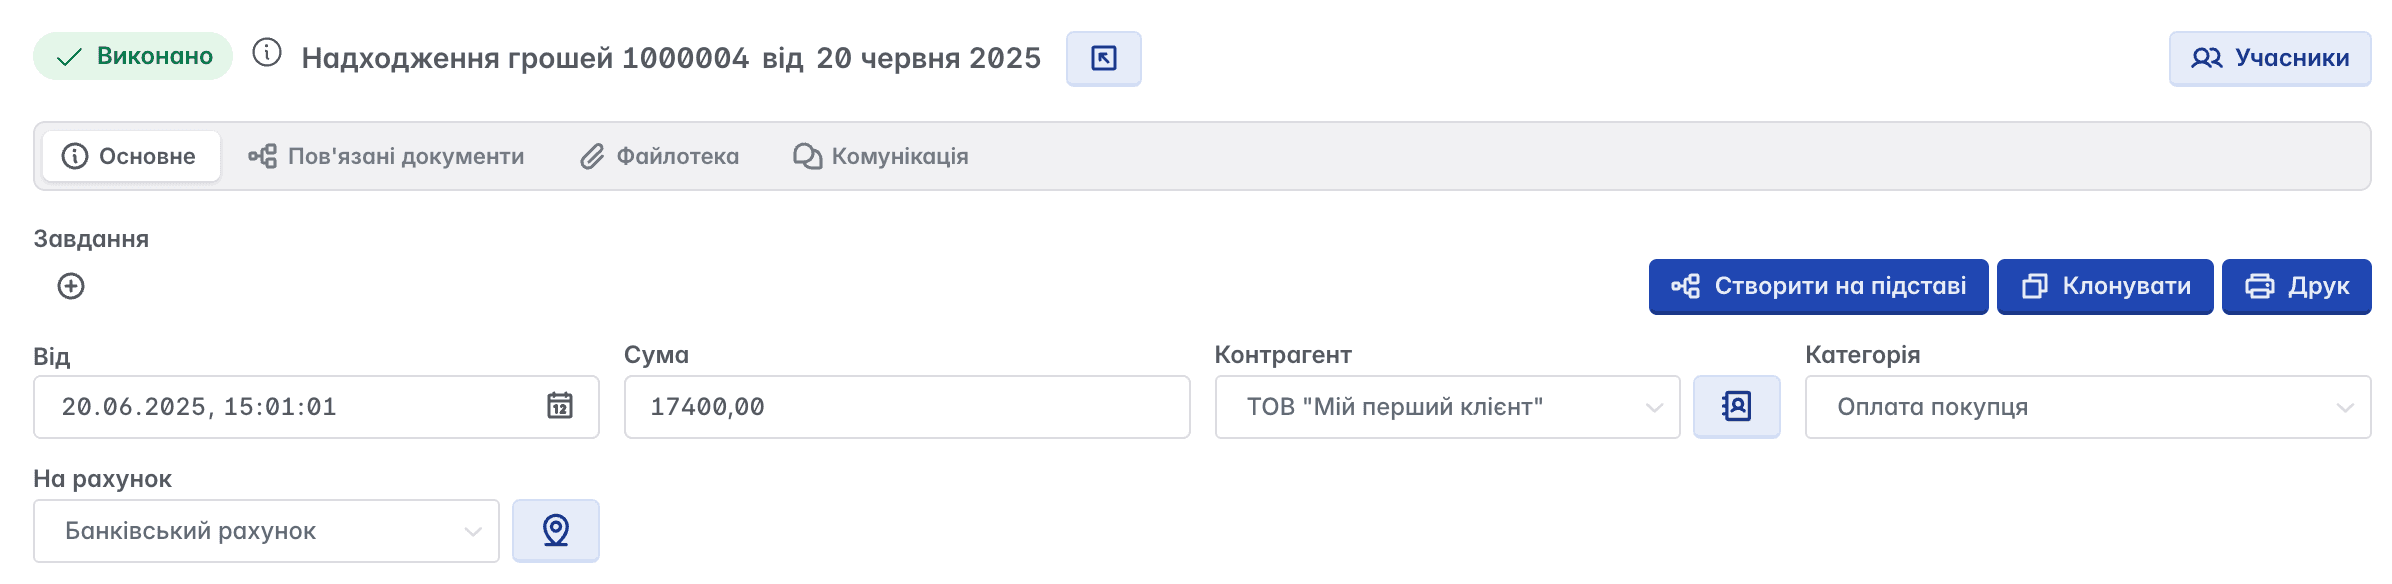Click into the Сума field 17400,00
Screen dimensions: 2392x584
907,407
